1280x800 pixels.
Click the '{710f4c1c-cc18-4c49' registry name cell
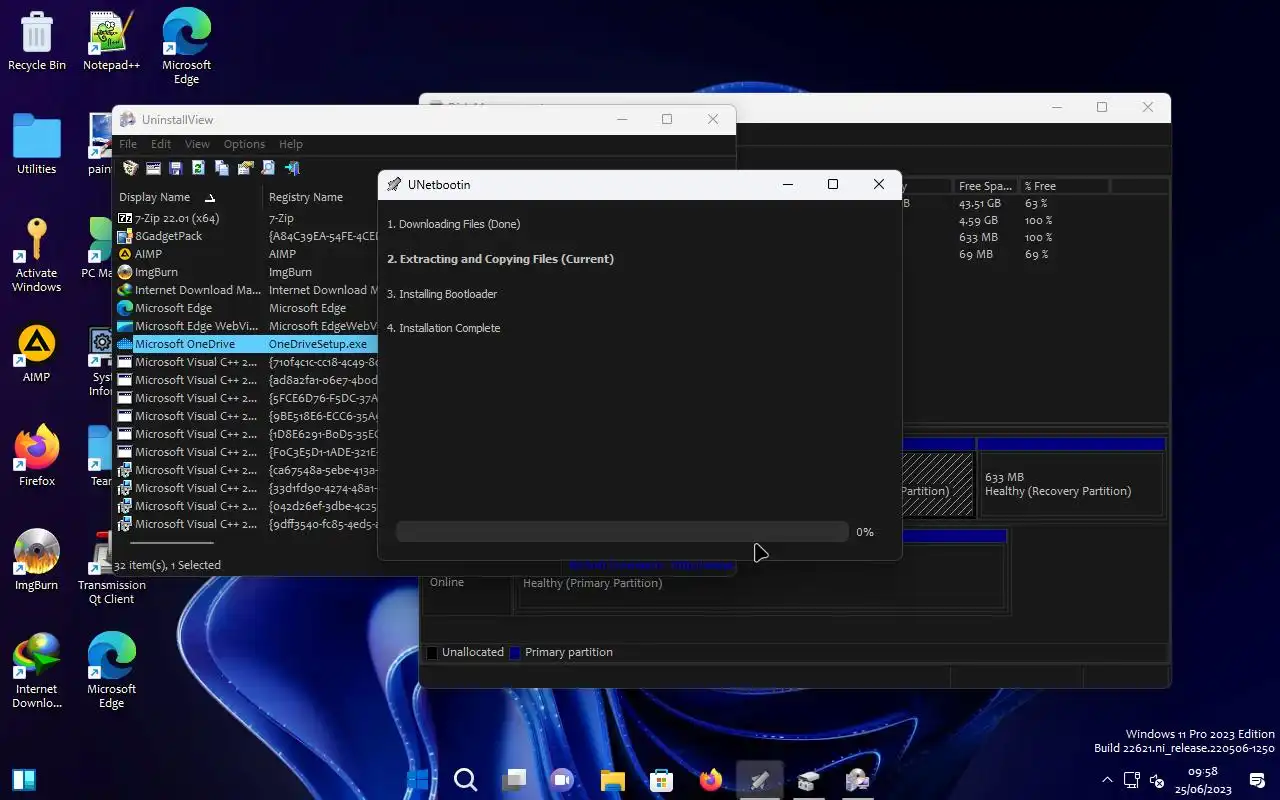coord(323,362)
